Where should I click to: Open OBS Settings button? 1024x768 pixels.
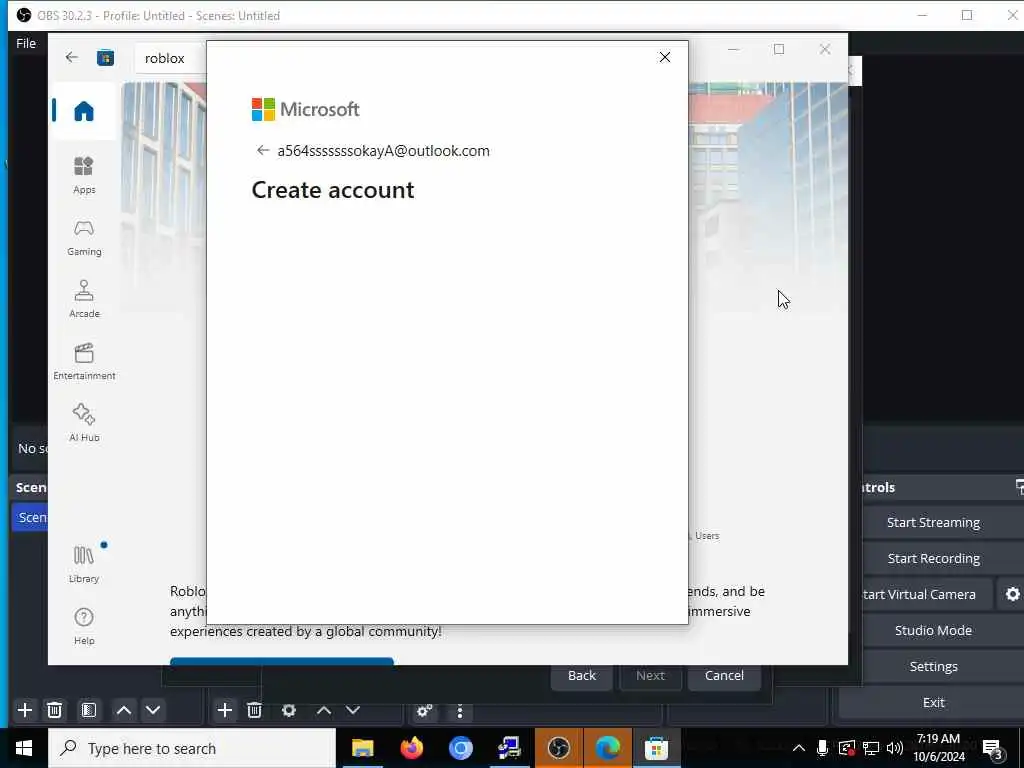pyautogui.click(x=933, y=666)
